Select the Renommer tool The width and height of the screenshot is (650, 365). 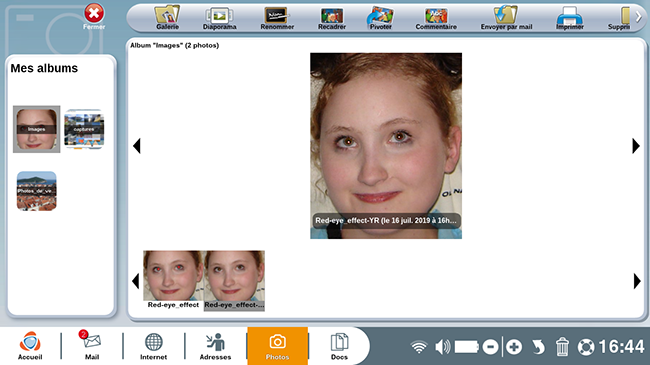point(277,18)
